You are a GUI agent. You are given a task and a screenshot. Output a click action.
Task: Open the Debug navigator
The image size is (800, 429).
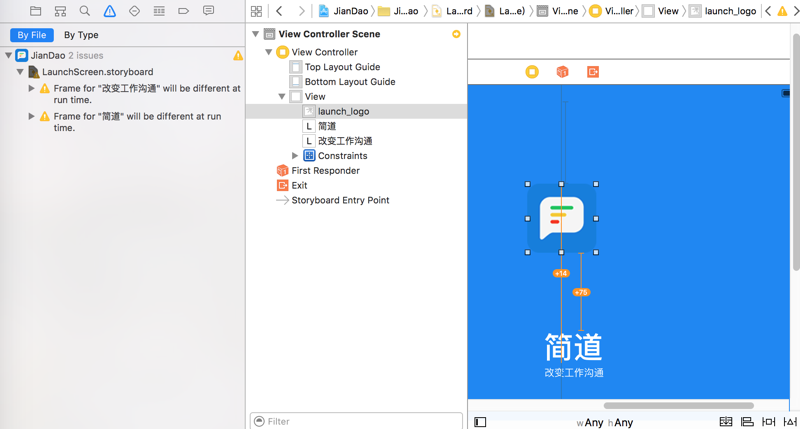[x=159, y=11]
